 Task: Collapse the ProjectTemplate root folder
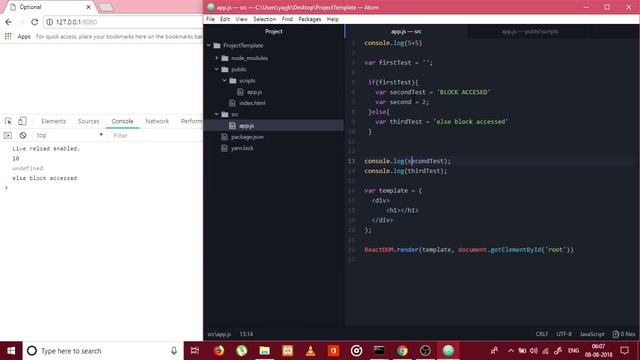pyautogui.click(x=209, y=46)
